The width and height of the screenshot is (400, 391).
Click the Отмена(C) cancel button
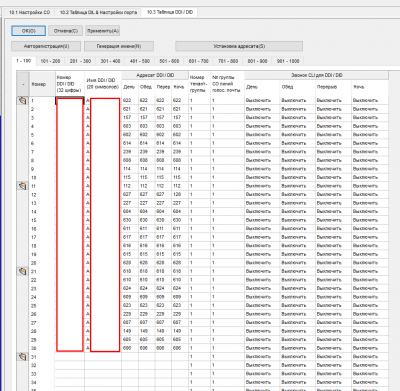point(66,31)
